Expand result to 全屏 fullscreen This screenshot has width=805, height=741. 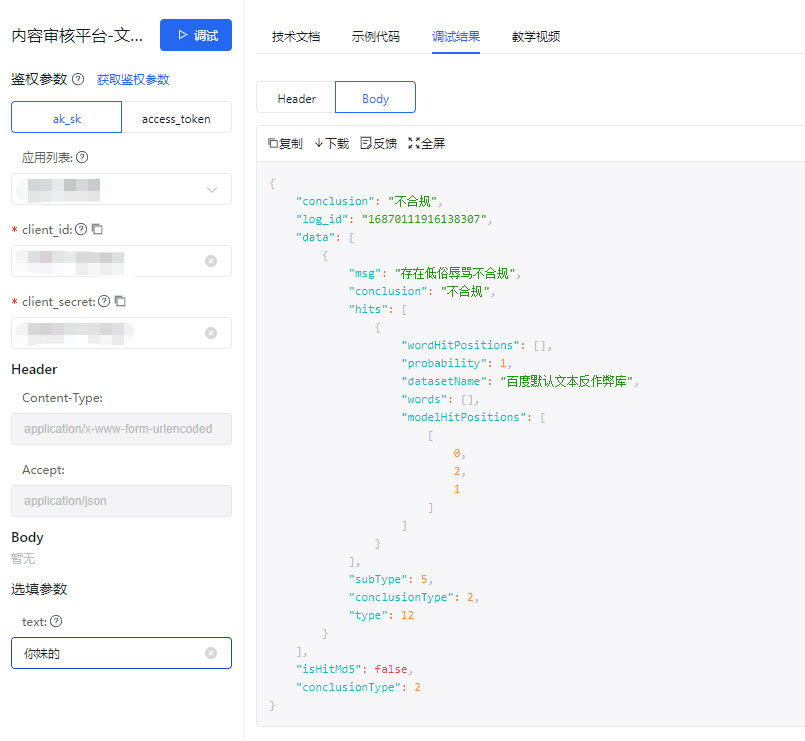coord(426,143)
